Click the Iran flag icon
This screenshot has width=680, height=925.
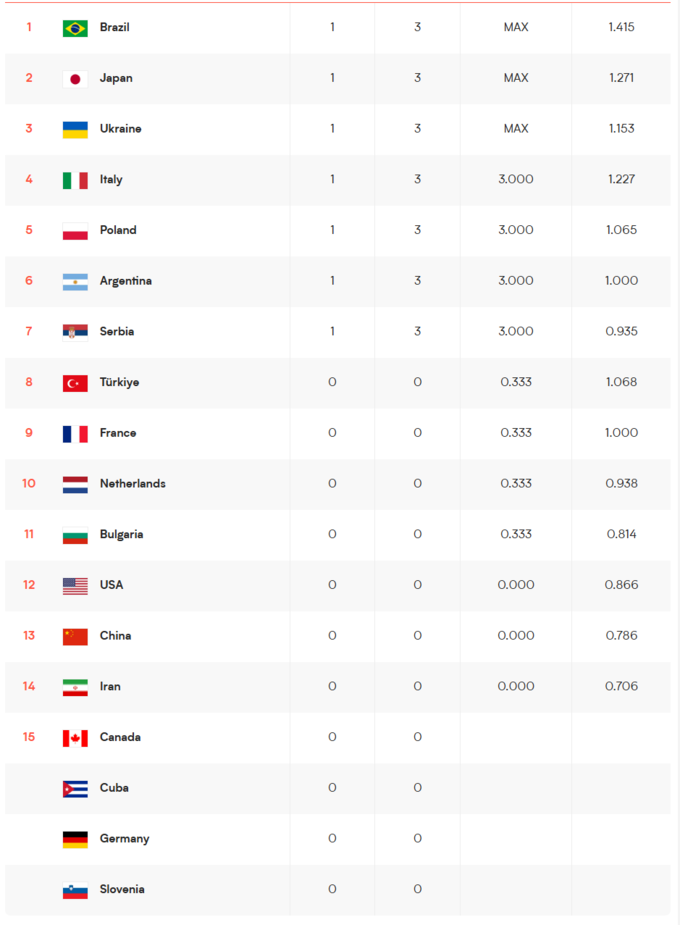(75, 687)
